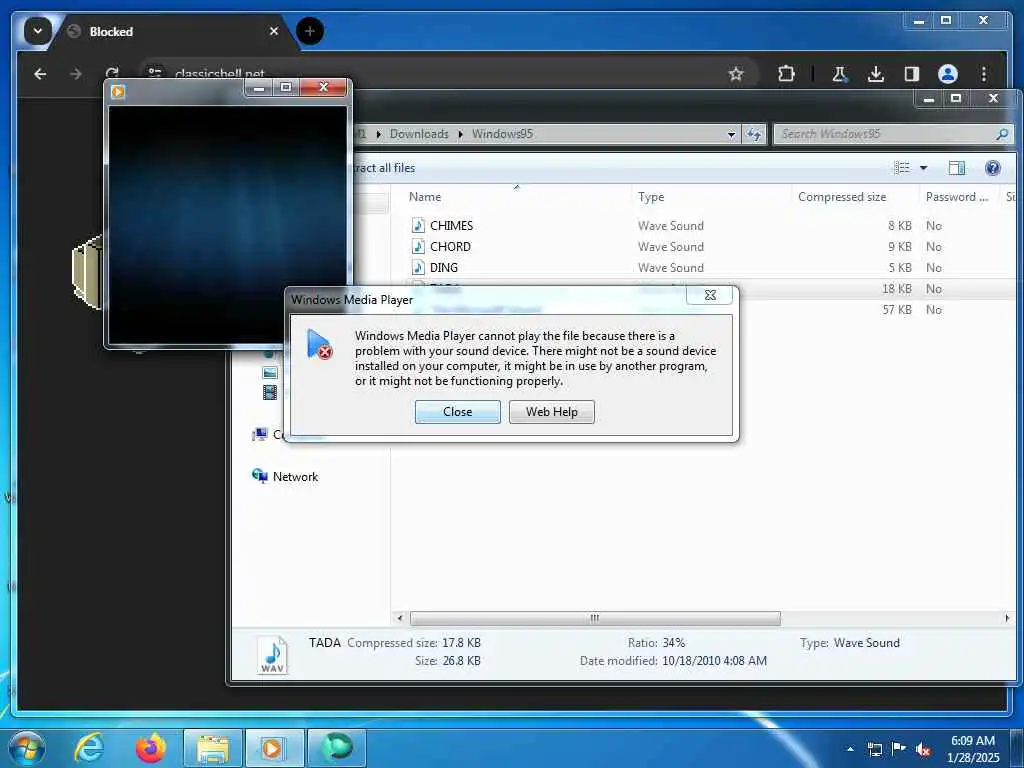Toggle Chrome side panel icon

pos(912,74)
